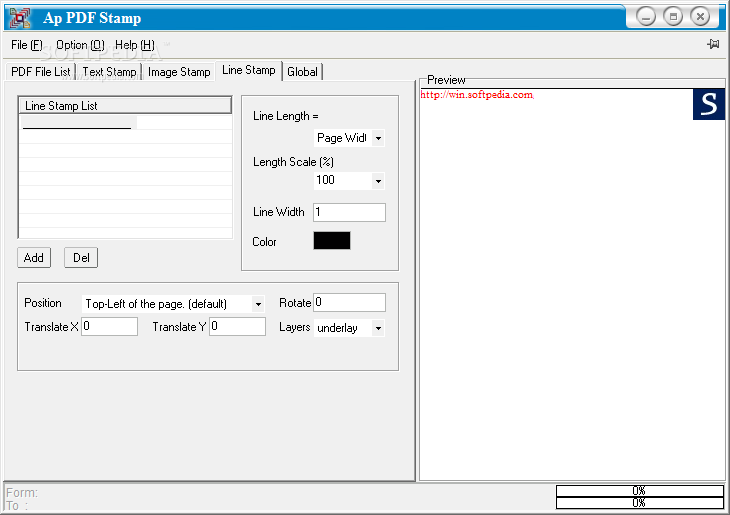Click the Add button
This screenshot has width=730, height=515.
tap(34, 258)
